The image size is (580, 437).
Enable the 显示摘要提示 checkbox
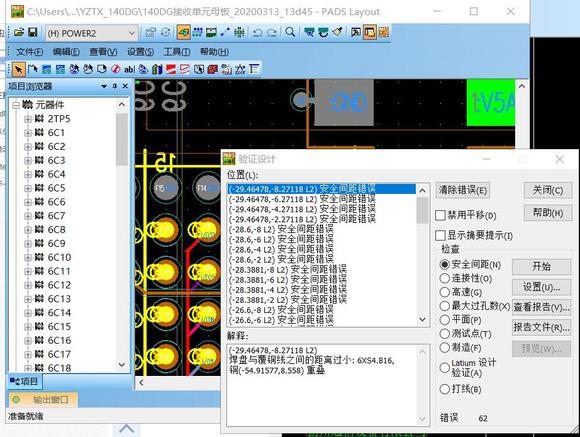[440, 235]
